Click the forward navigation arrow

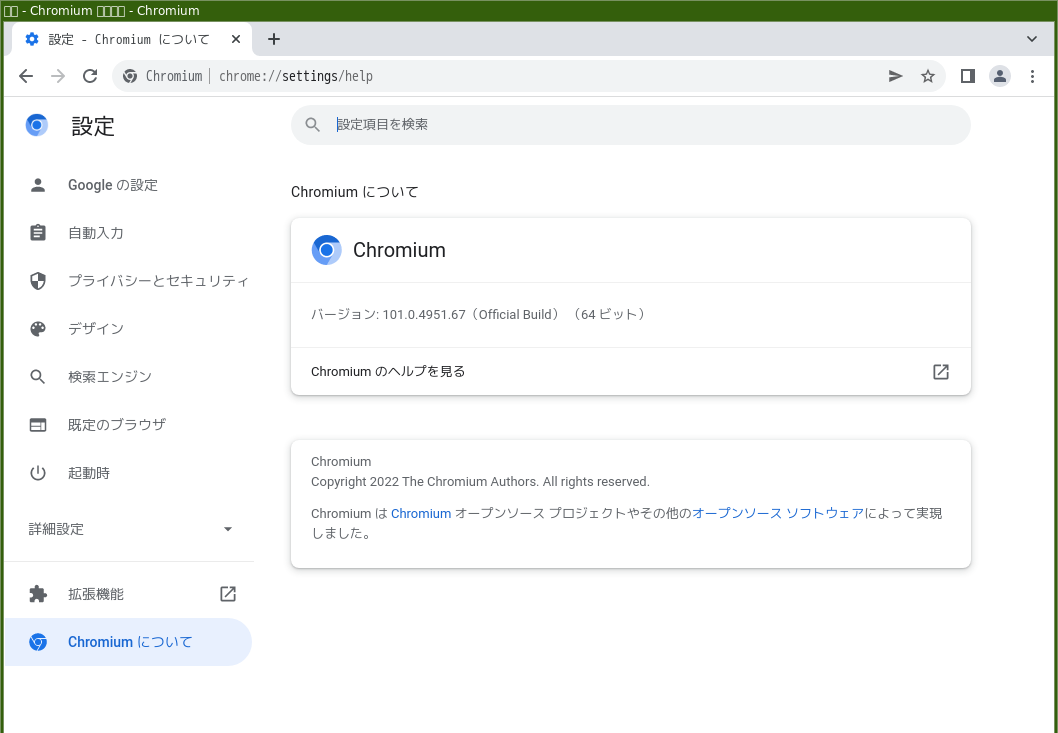[x=58, y=76]
